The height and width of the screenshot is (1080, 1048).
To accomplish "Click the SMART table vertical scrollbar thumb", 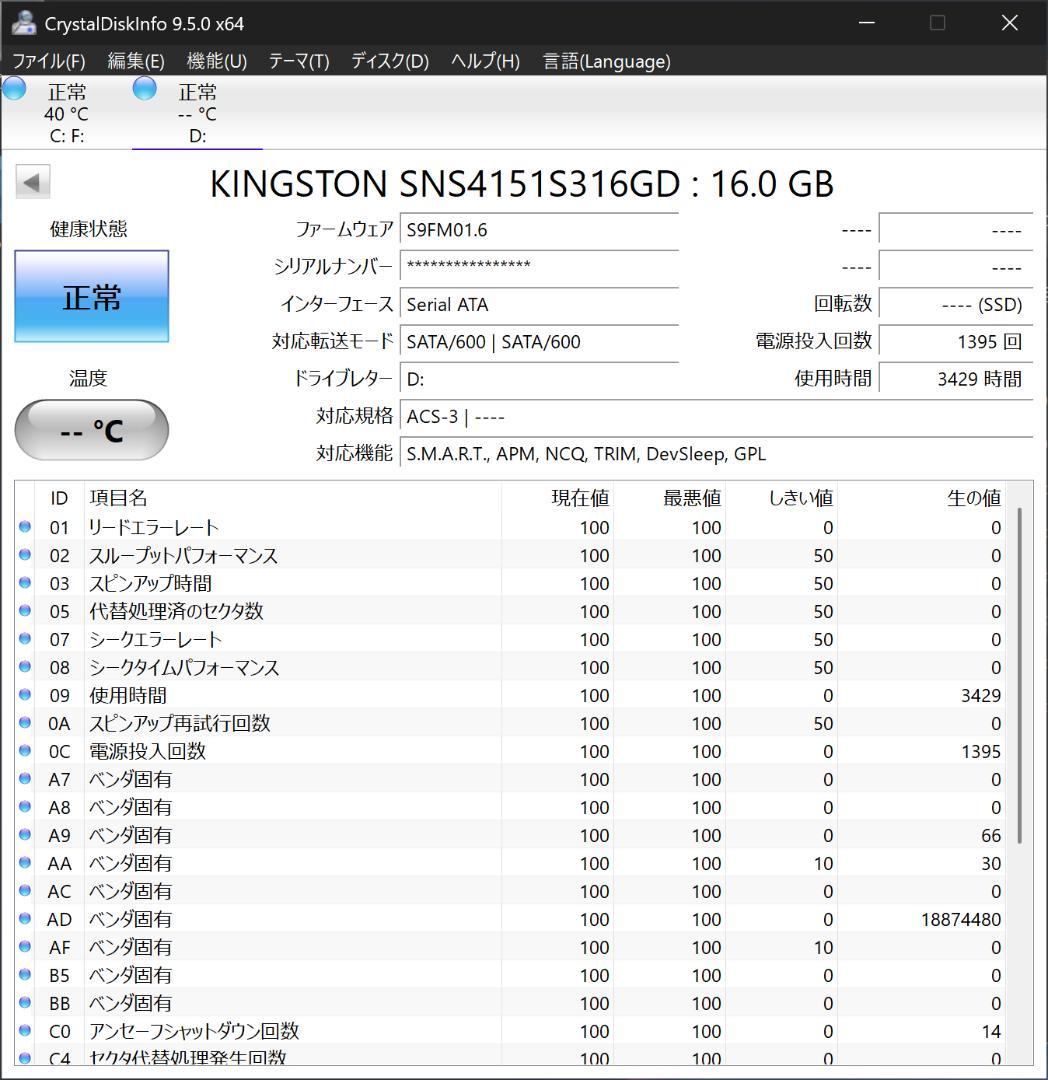I will point(1020,675).
